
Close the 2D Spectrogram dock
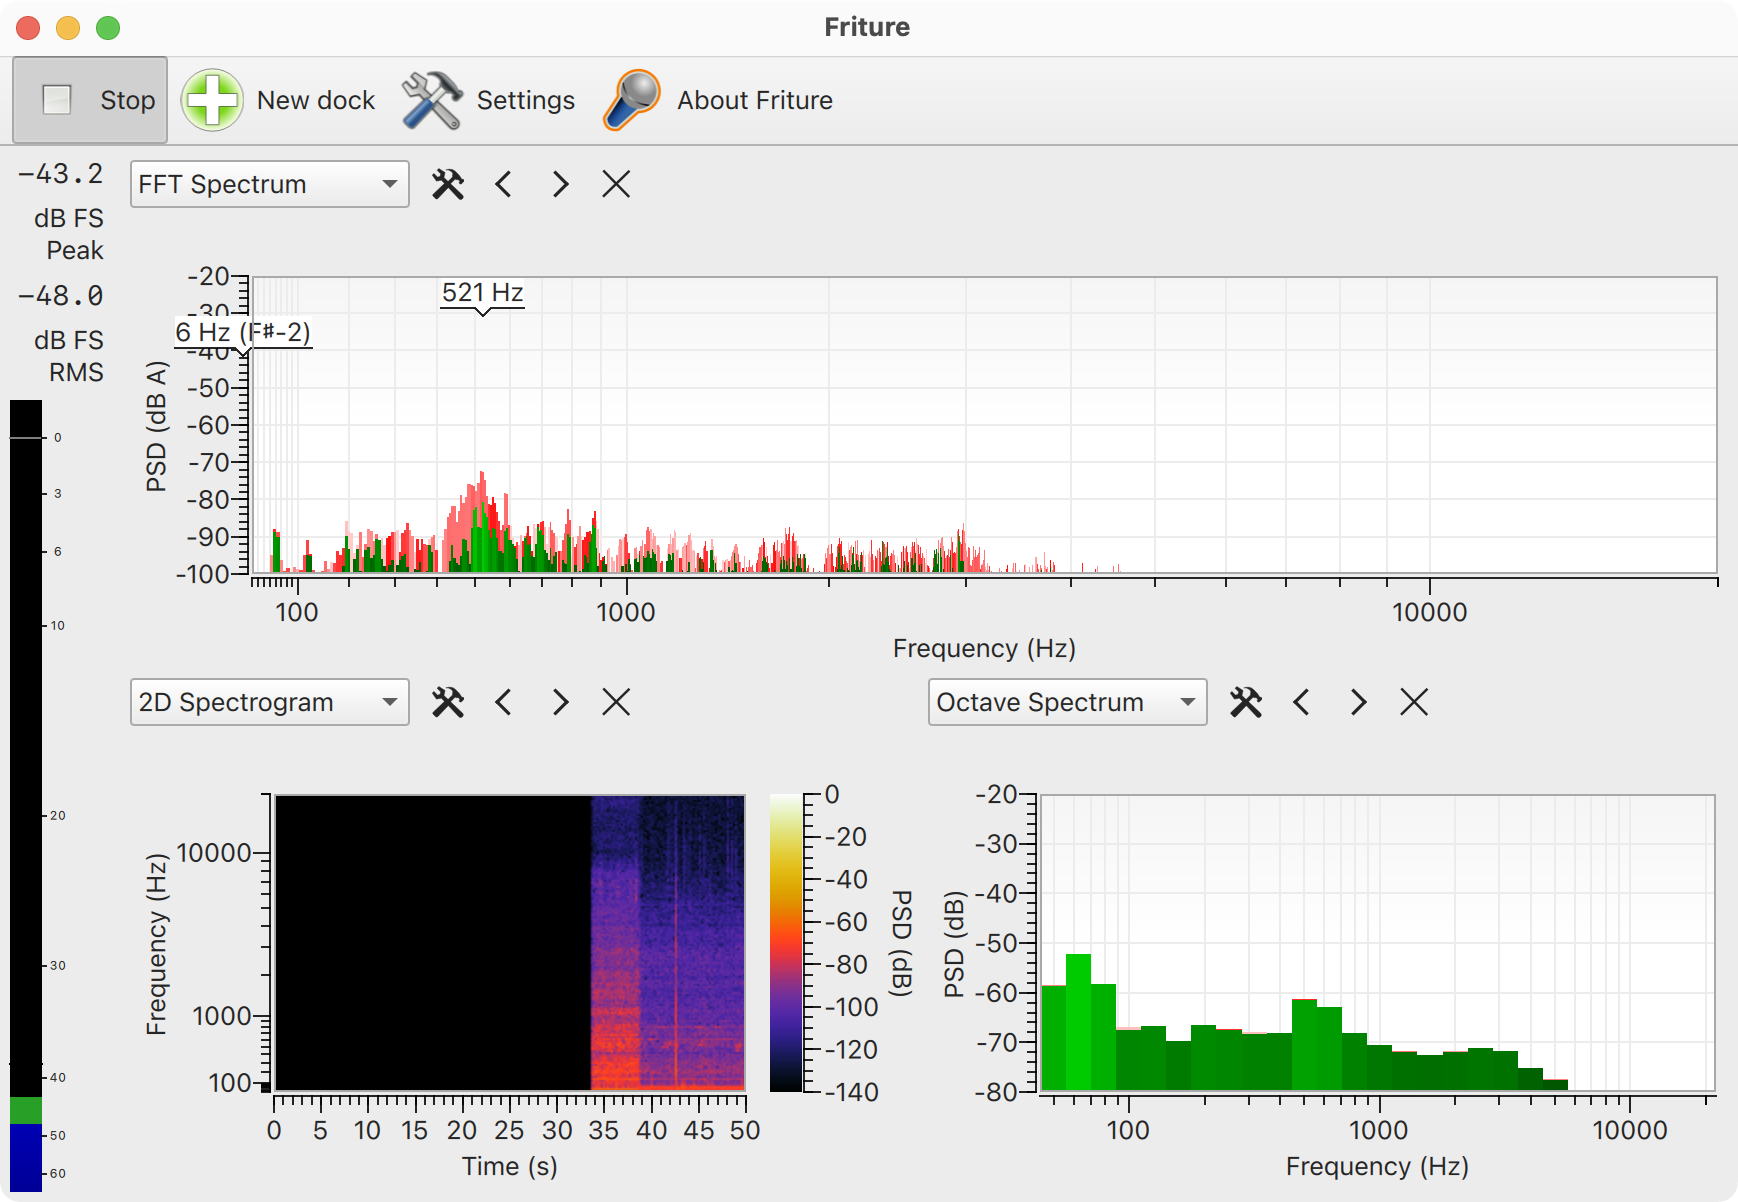pyautogui.click(x=616, y=702)
